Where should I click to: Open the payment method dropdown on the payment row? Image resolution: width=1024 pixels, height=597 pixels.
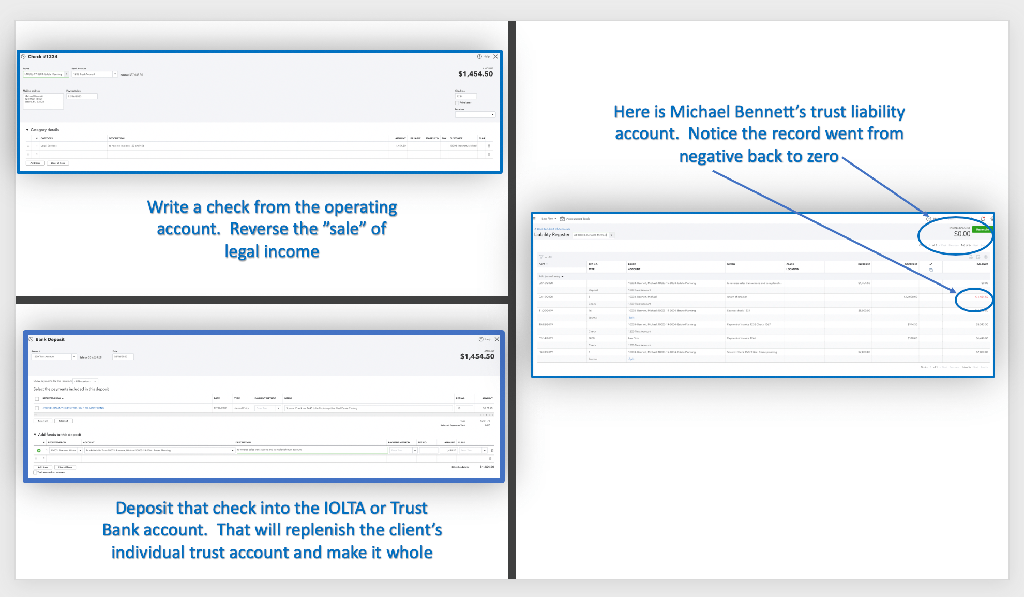tap(278, 408)
